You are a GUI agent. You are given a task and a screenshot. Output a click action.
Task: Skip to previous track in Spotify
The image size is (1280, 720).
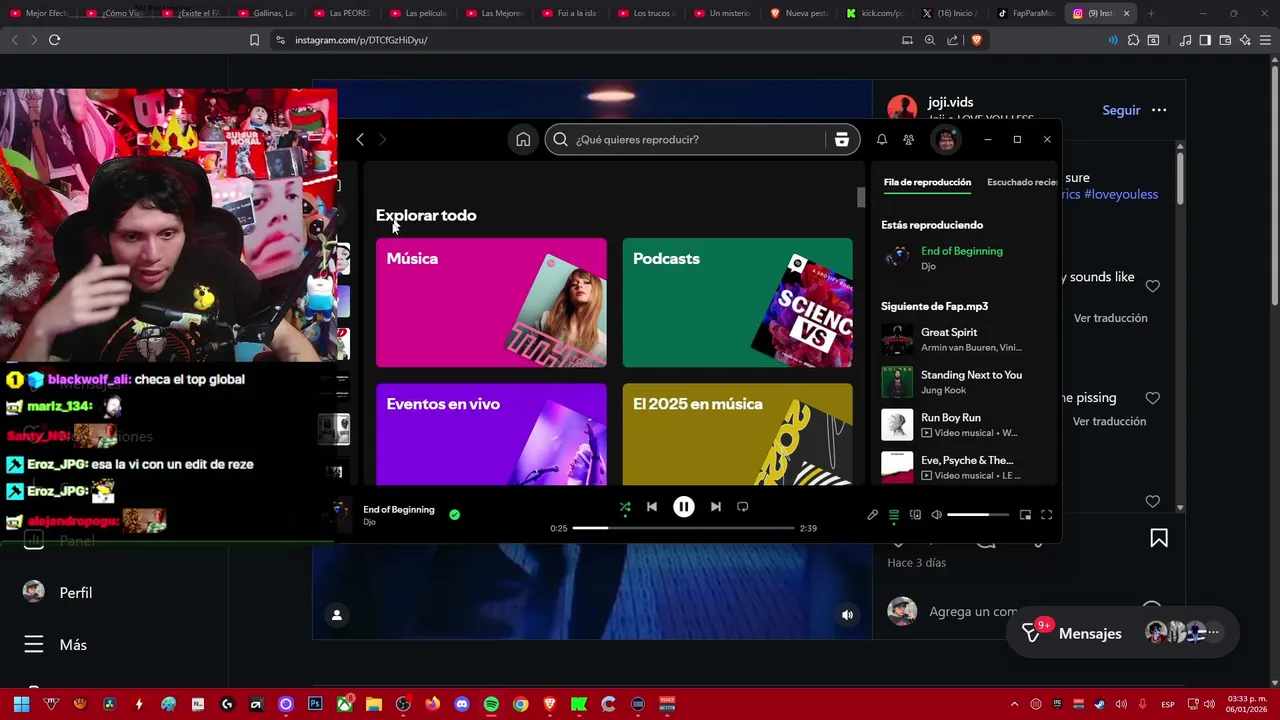point(652,507)
